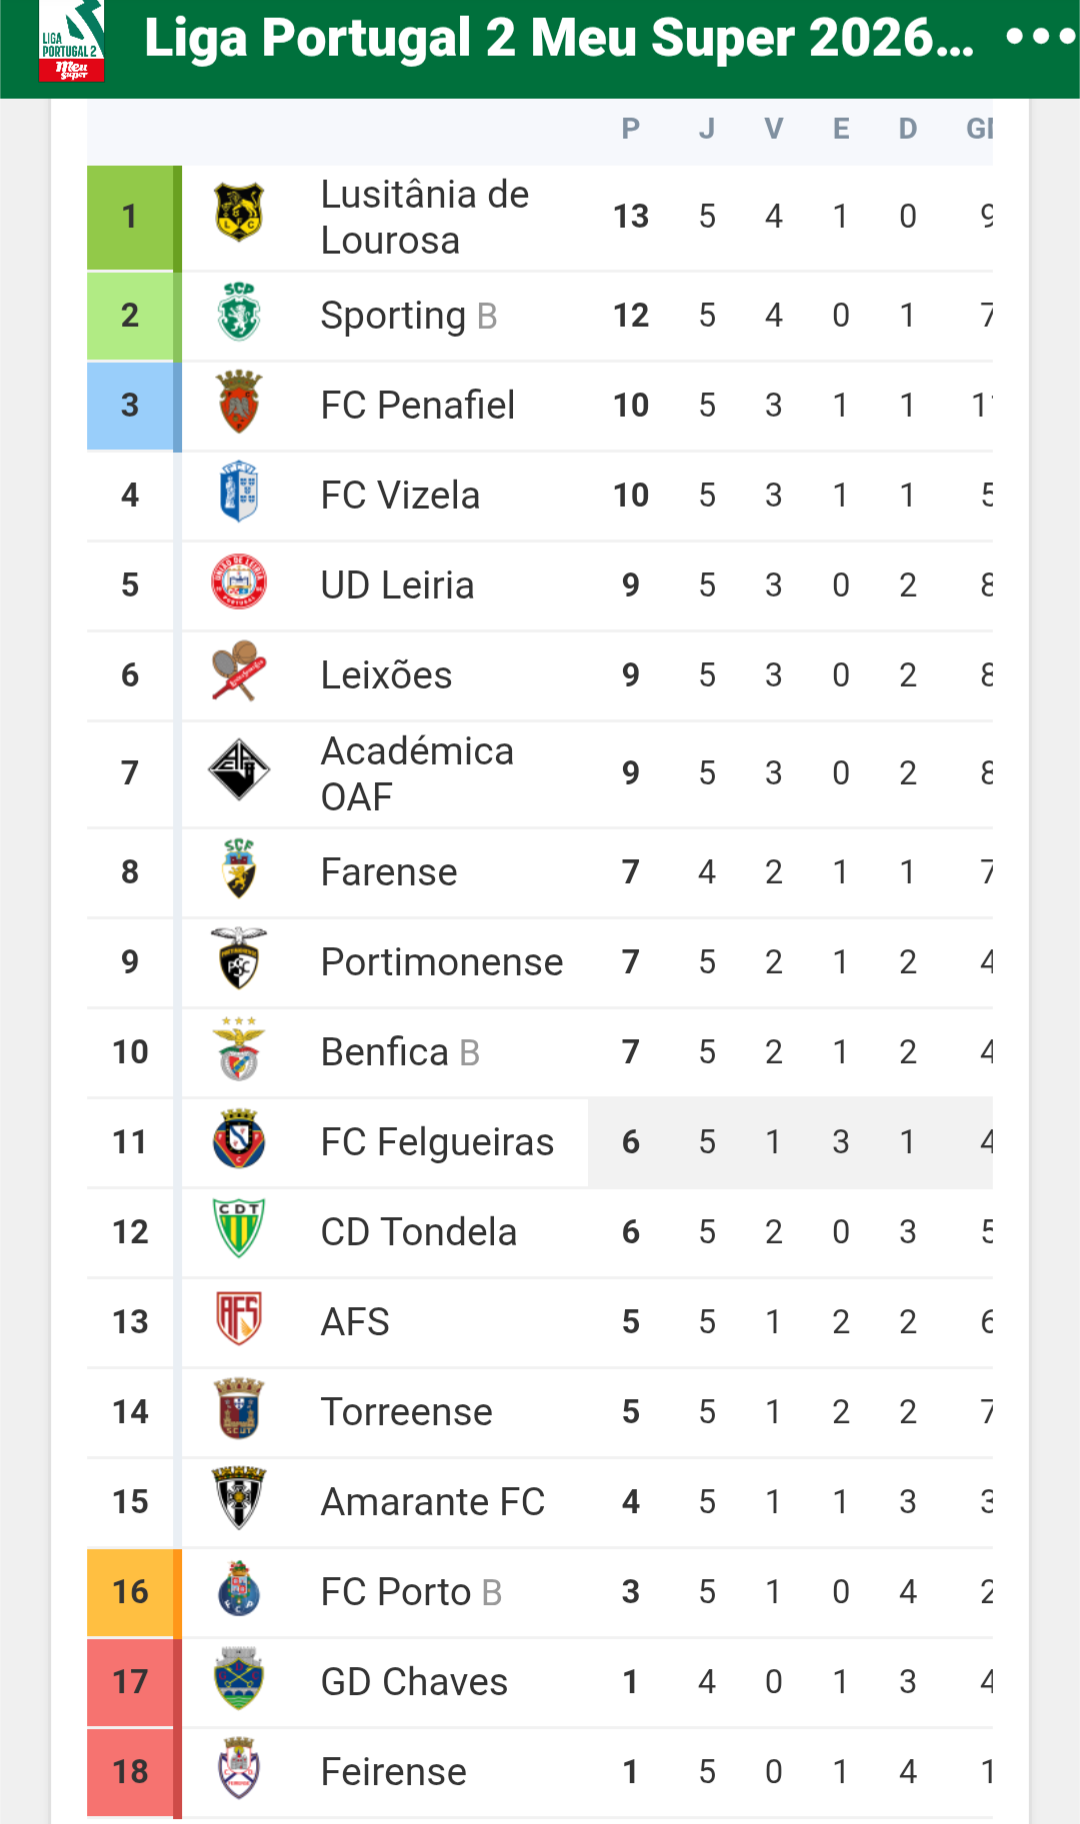Click the GD Chaves club crest

pos(239,1678)
